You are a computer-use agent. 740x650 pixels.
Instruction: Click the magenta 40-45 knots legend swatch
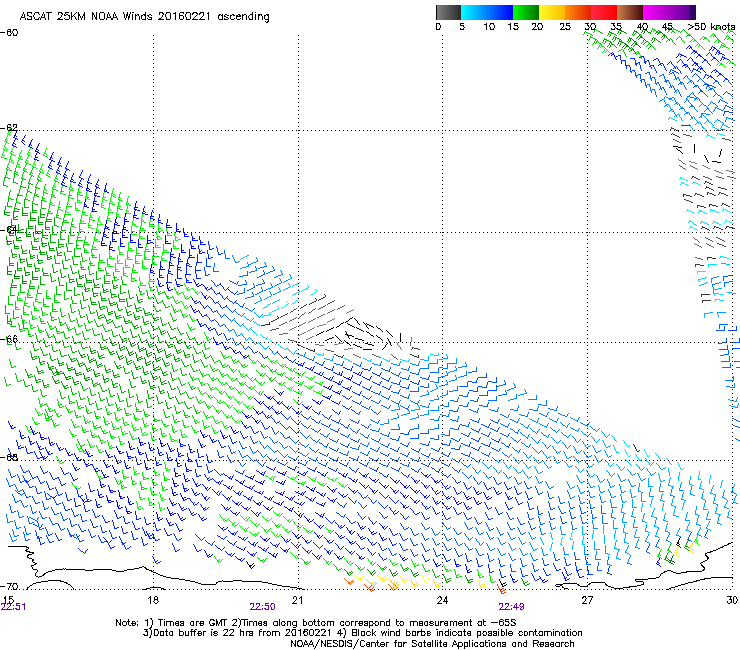coord(656,12)
